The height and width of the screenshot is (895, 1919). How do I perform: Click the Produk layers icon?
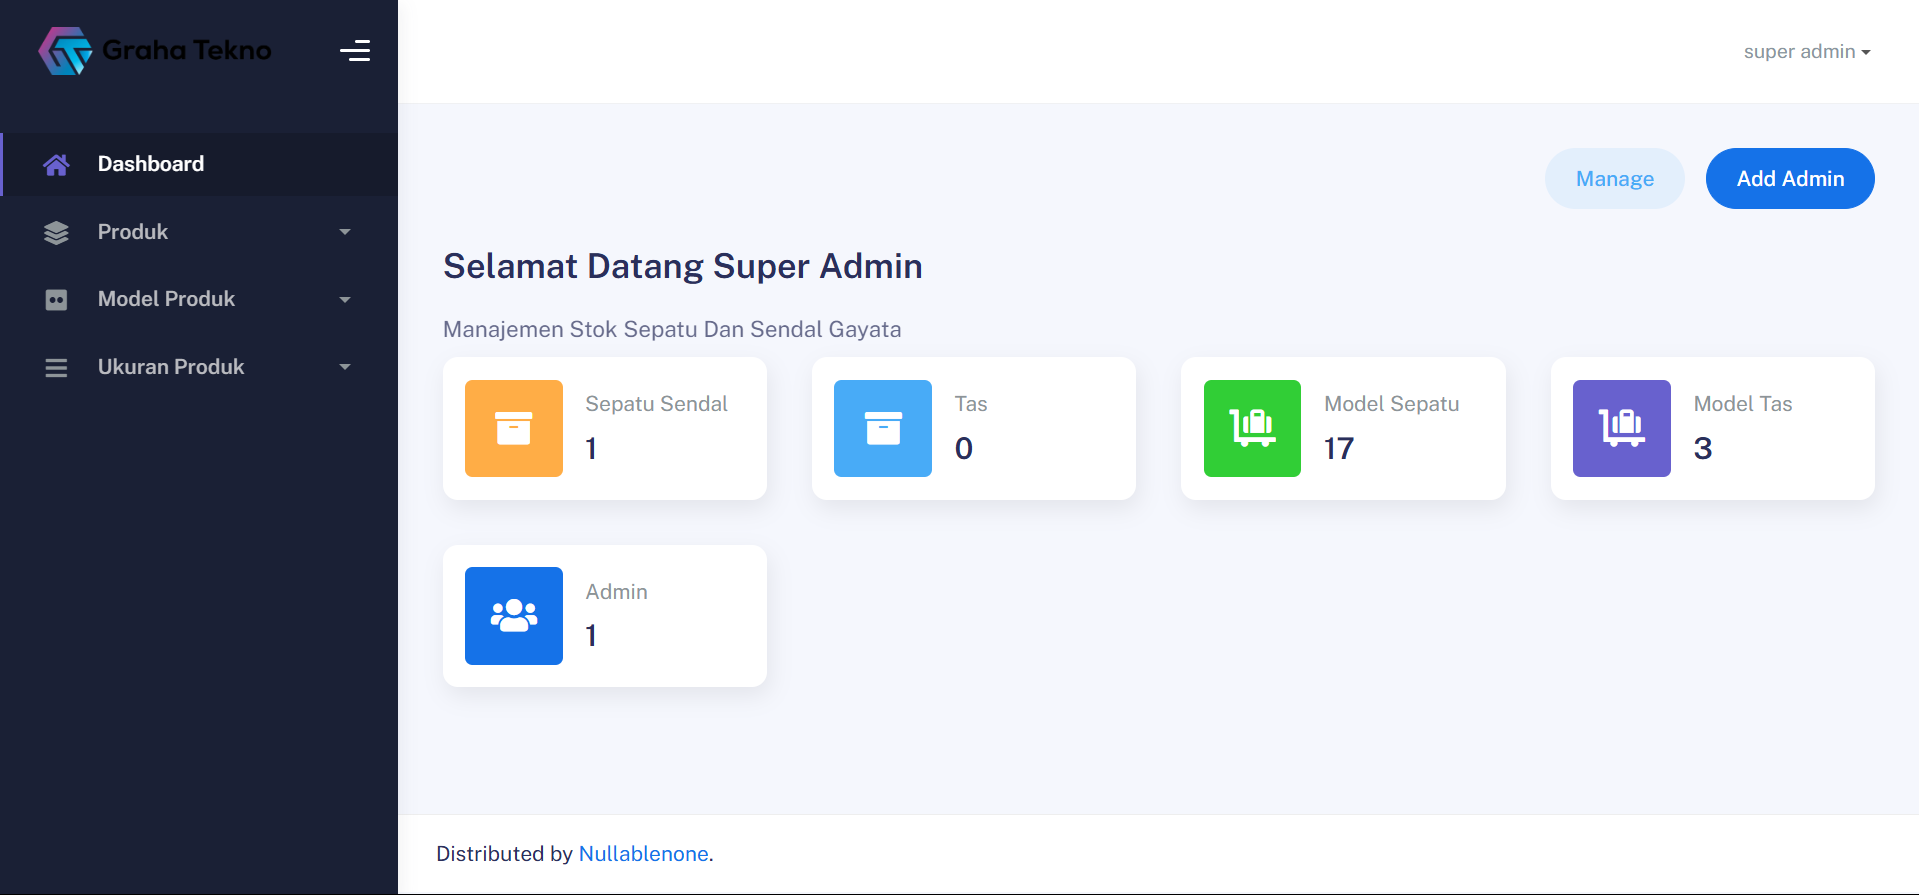[57, 232]
